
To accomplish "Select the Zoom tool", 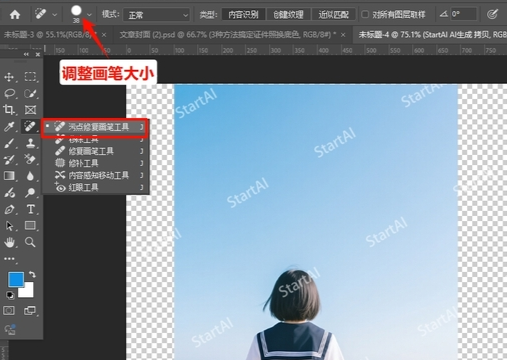I will 30,242.
